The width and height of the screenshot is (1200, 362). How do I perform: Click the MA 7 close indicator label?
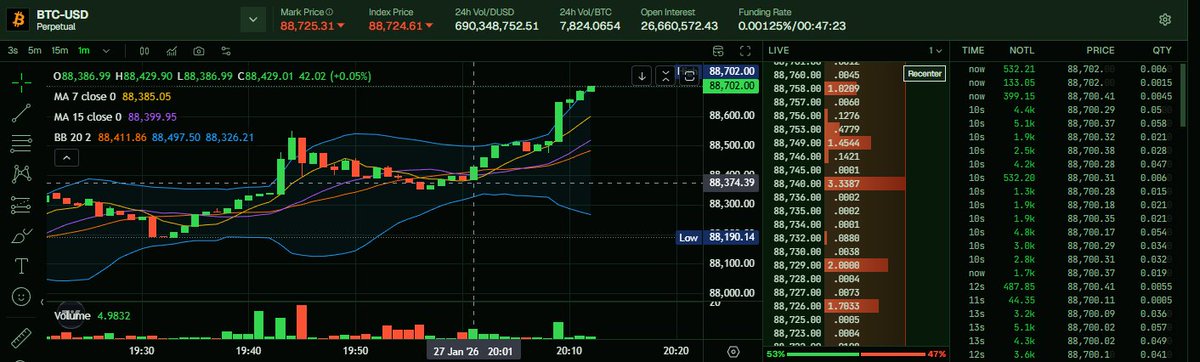86,97
